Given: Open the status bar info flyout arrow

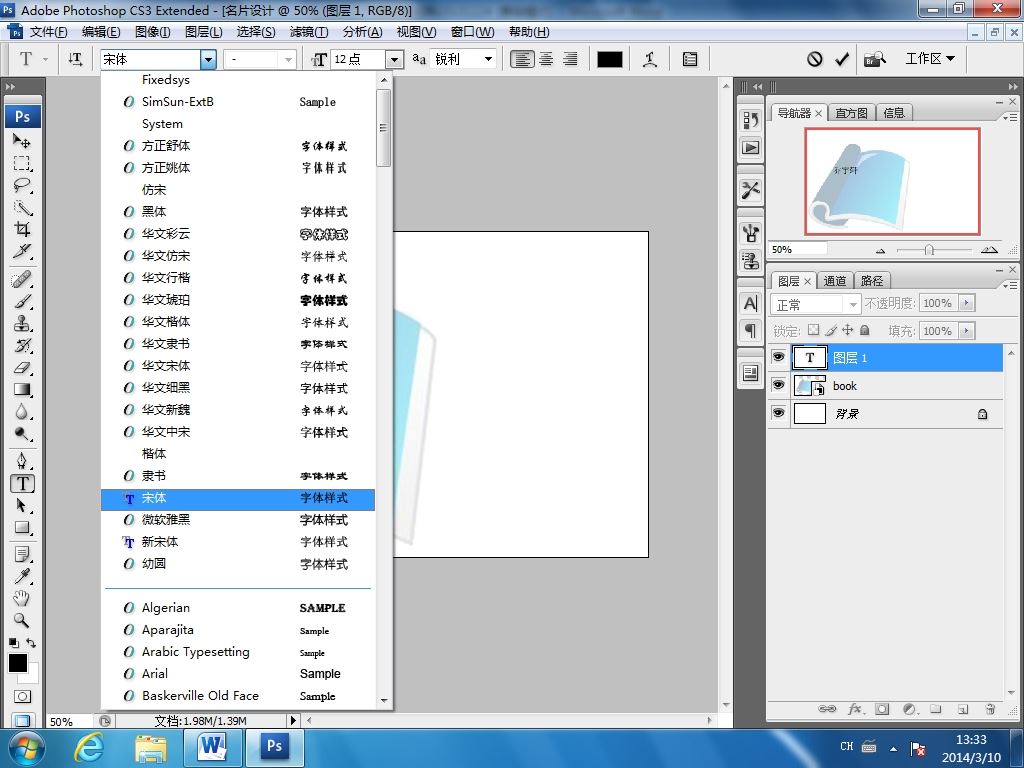Looking at the screenshot, I should coord(293,720).
